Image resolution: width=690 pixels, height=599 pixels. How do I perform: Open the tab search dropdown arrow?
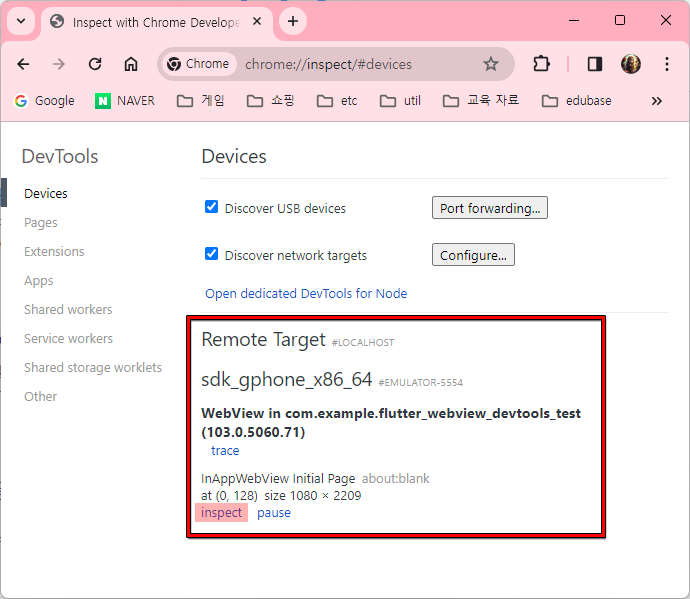pyautogui.click(x=21, y=21)
